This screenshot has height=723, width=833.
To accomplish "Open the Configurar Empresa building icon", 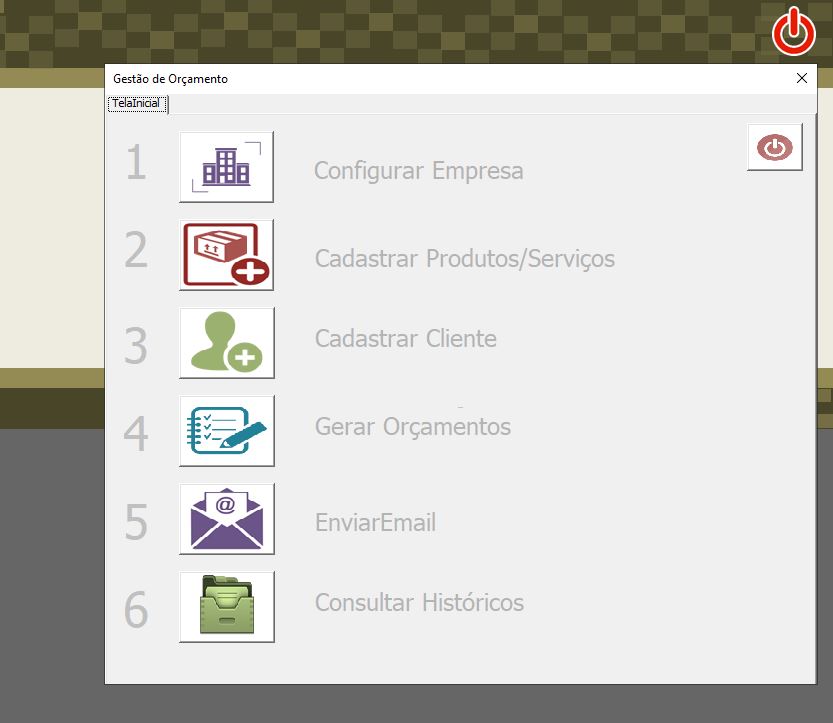I will tap(227, 167).
